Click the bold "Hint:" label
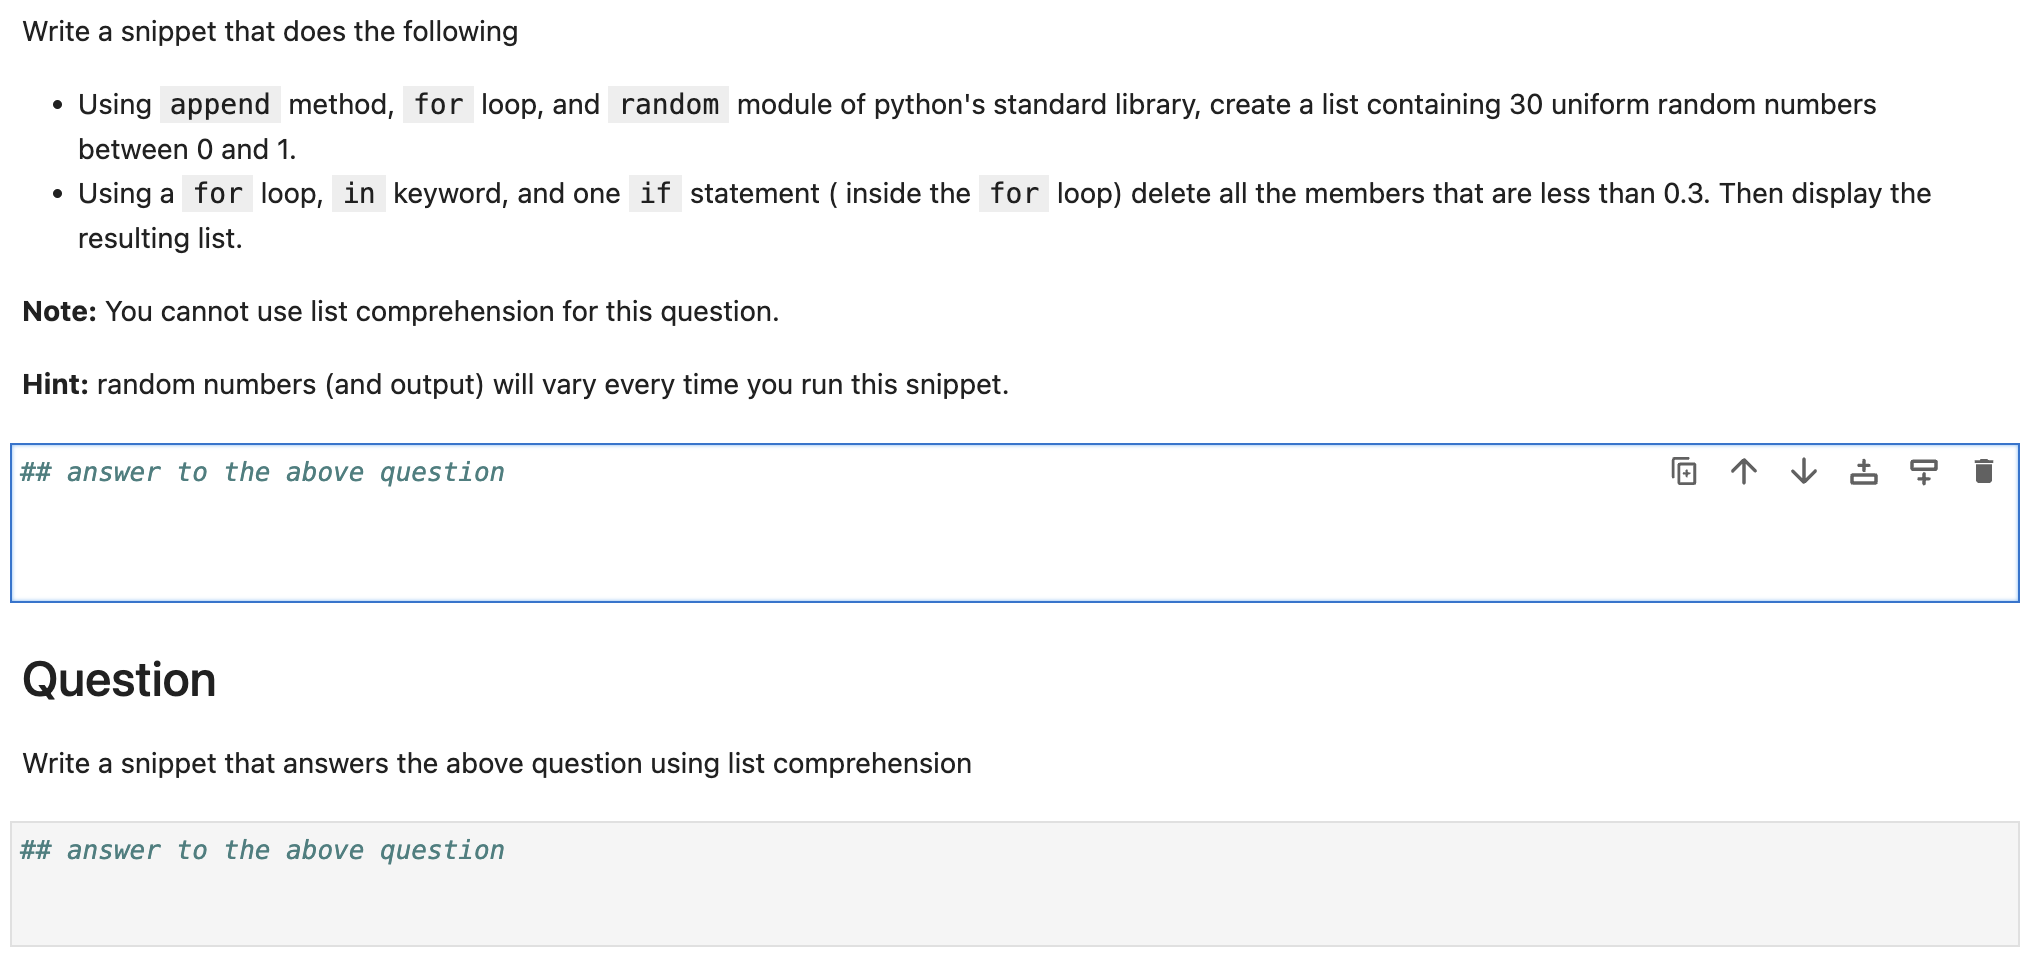This screenshot has height=970, width=2042. click(55, 385)
